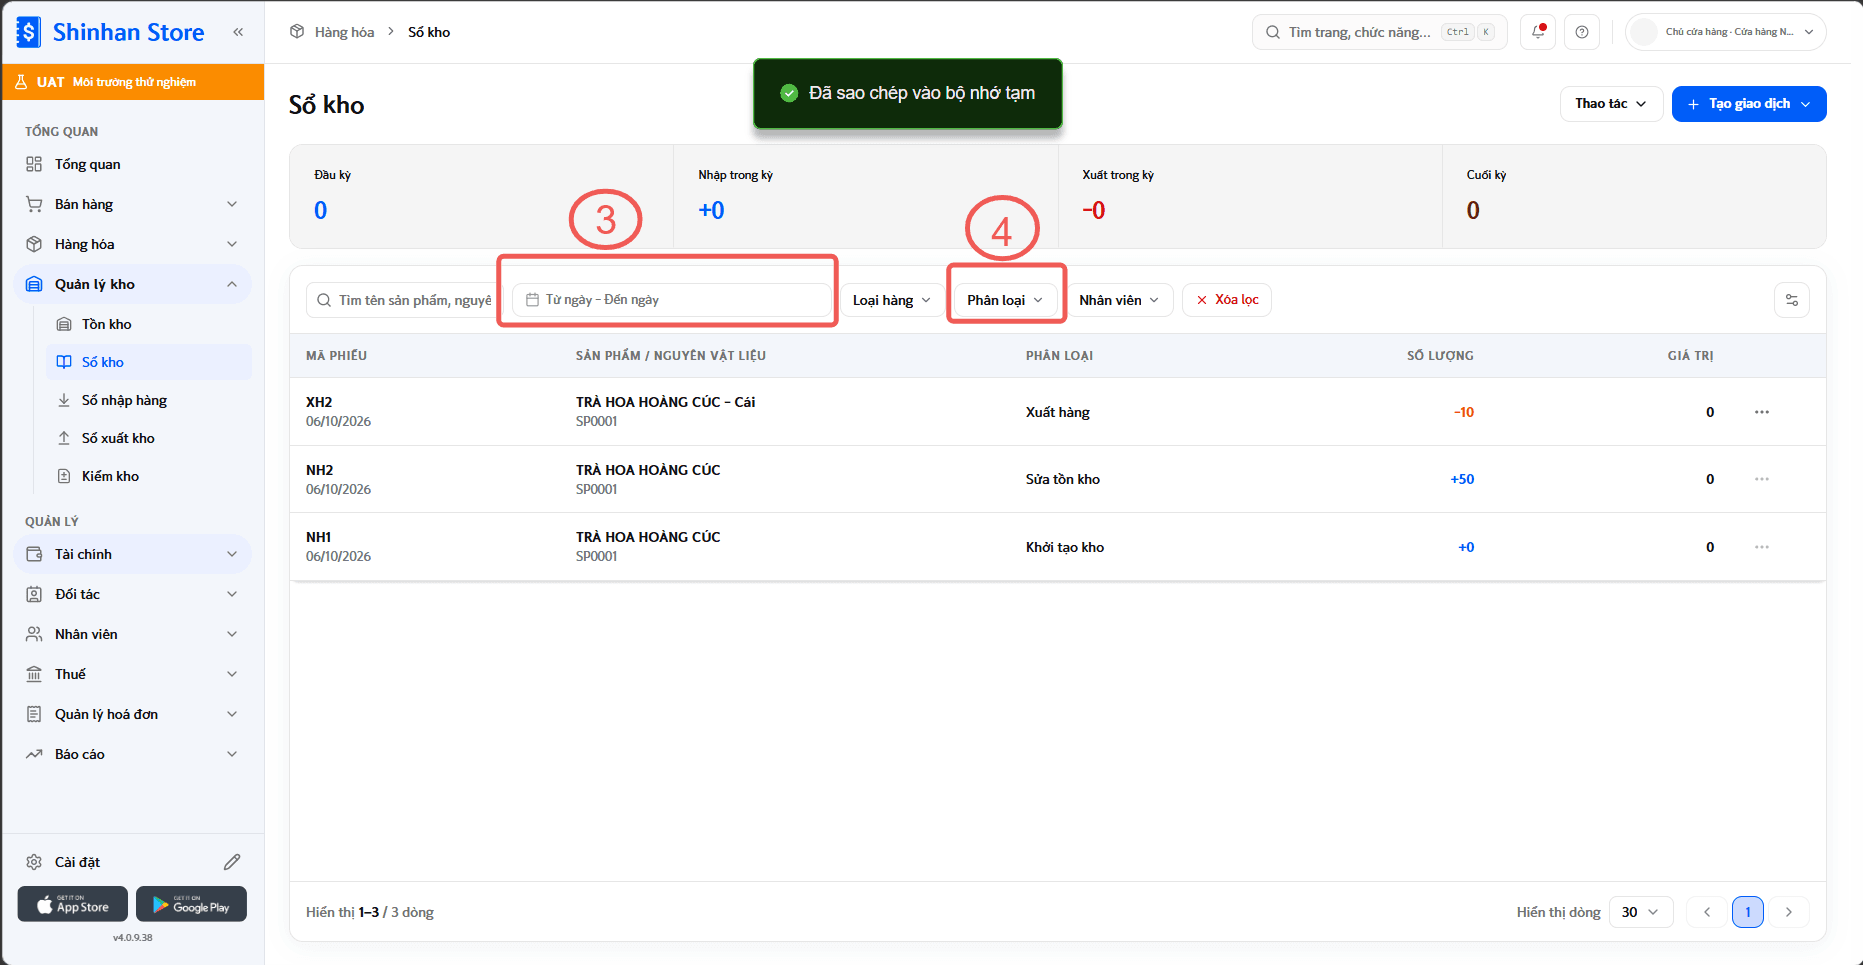The image size is (1863, 965).
Task: Open Kiểm kho in sidebar
Action: pyautogui.click(x=148, y=476)
